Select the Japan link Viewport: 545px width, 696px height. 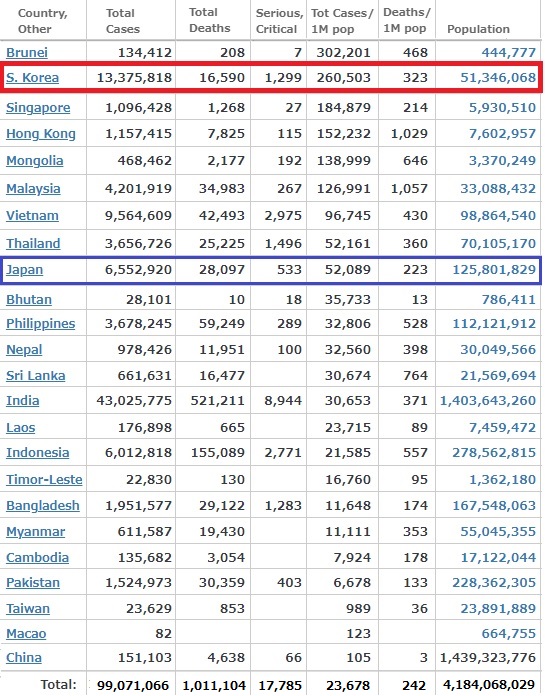tap(24, 269)
